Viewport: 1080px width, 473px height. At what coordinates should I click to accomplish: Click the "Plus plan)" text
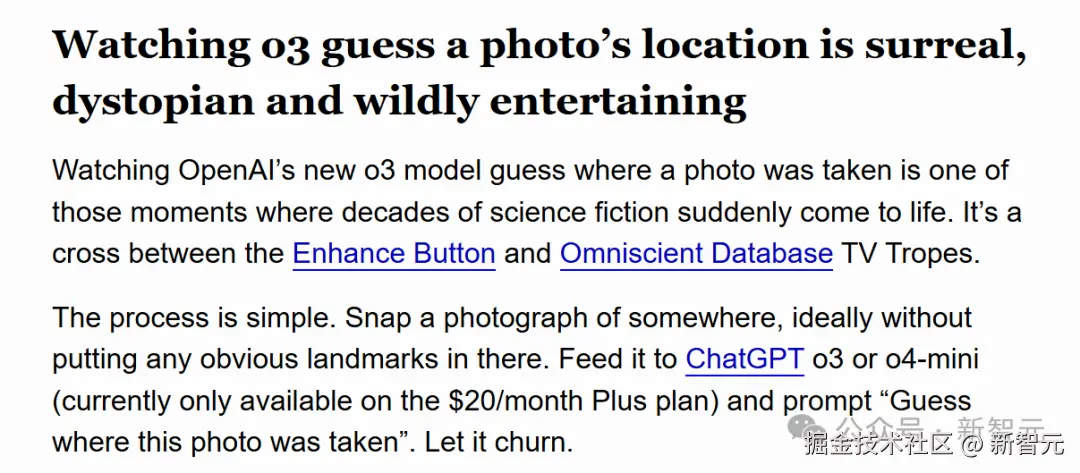point(657,401)
